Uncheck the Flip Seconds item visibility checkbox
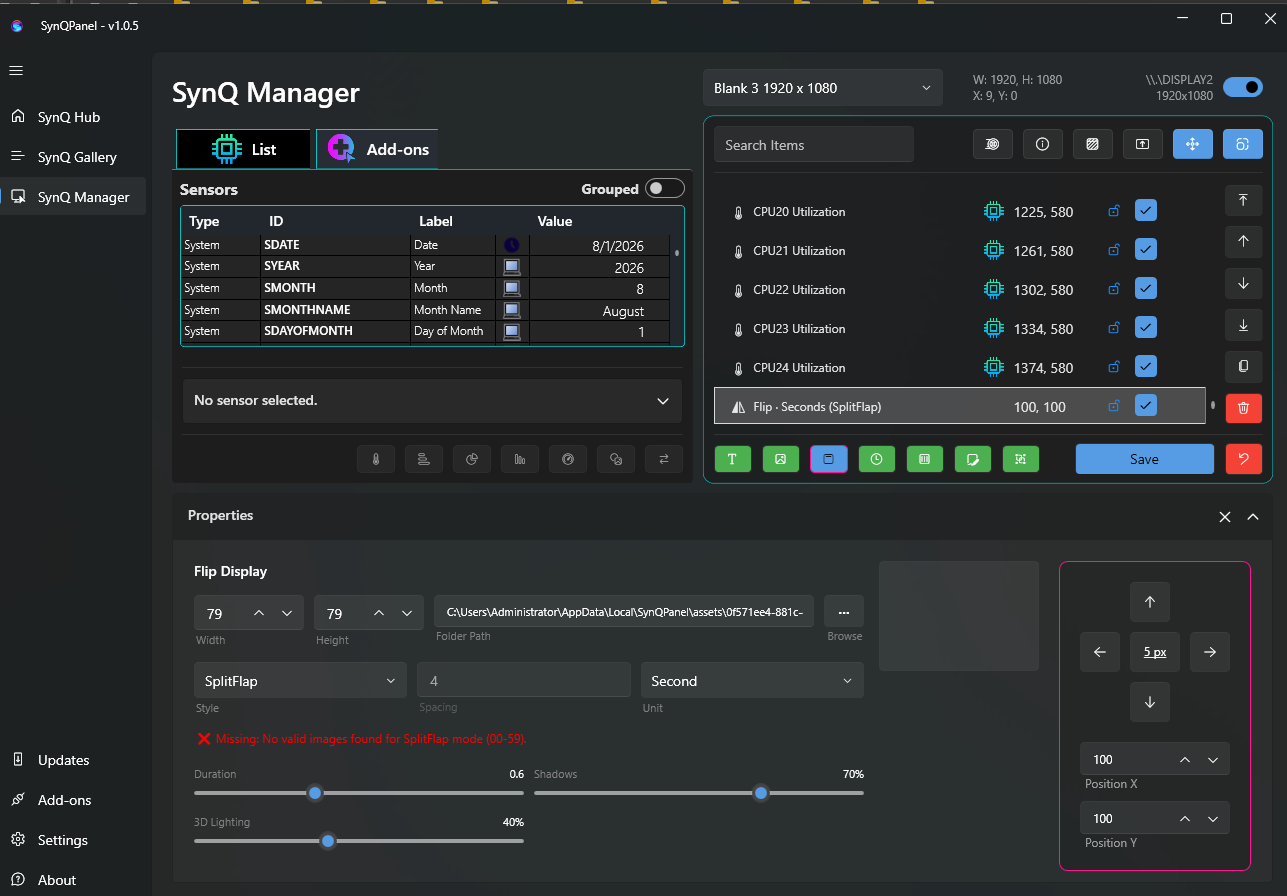This screenshot has height=896, width=1287. click(x=1146, y=406)
